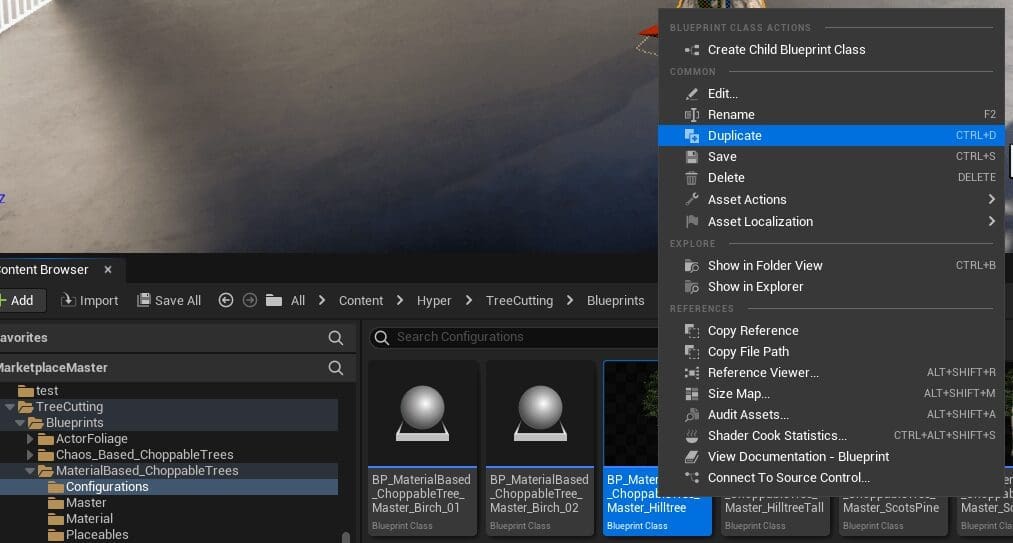Select the Configurations folder in tree
This screenshot has height=543, width=1013.
106,487
